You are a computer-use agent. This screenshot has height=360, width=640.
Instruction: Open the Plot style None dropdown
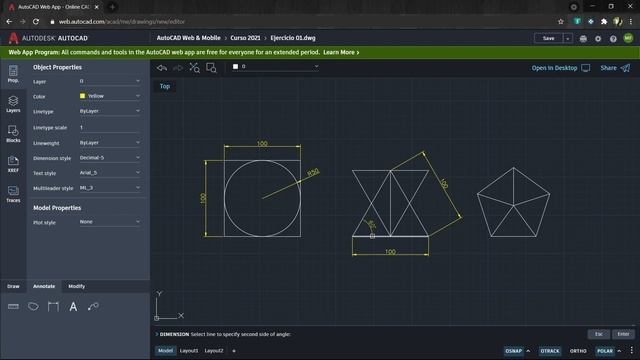[x=110, y=222]
